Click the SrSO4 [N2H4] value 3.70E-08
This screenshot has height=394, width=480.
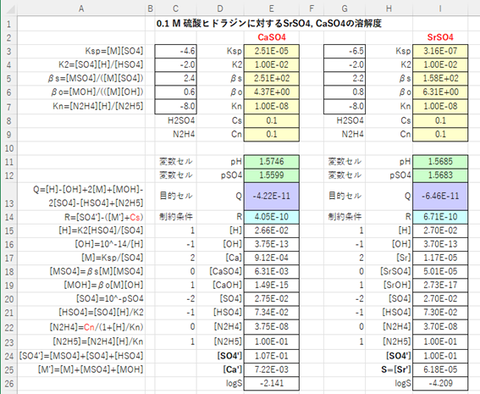(440, 327)
